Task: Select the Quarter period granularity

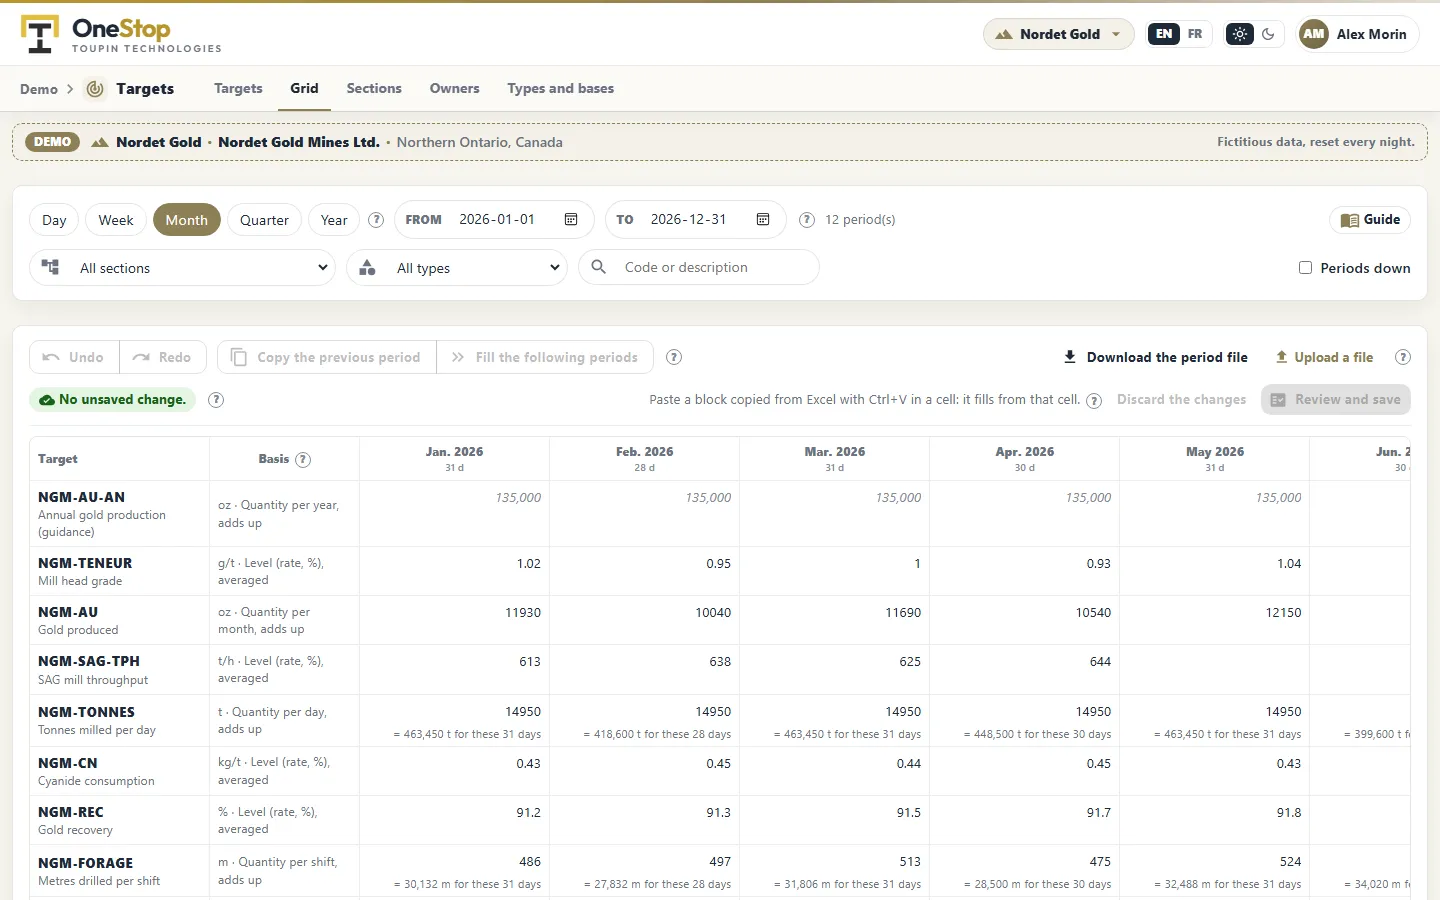Action: [x=264, y=220]
